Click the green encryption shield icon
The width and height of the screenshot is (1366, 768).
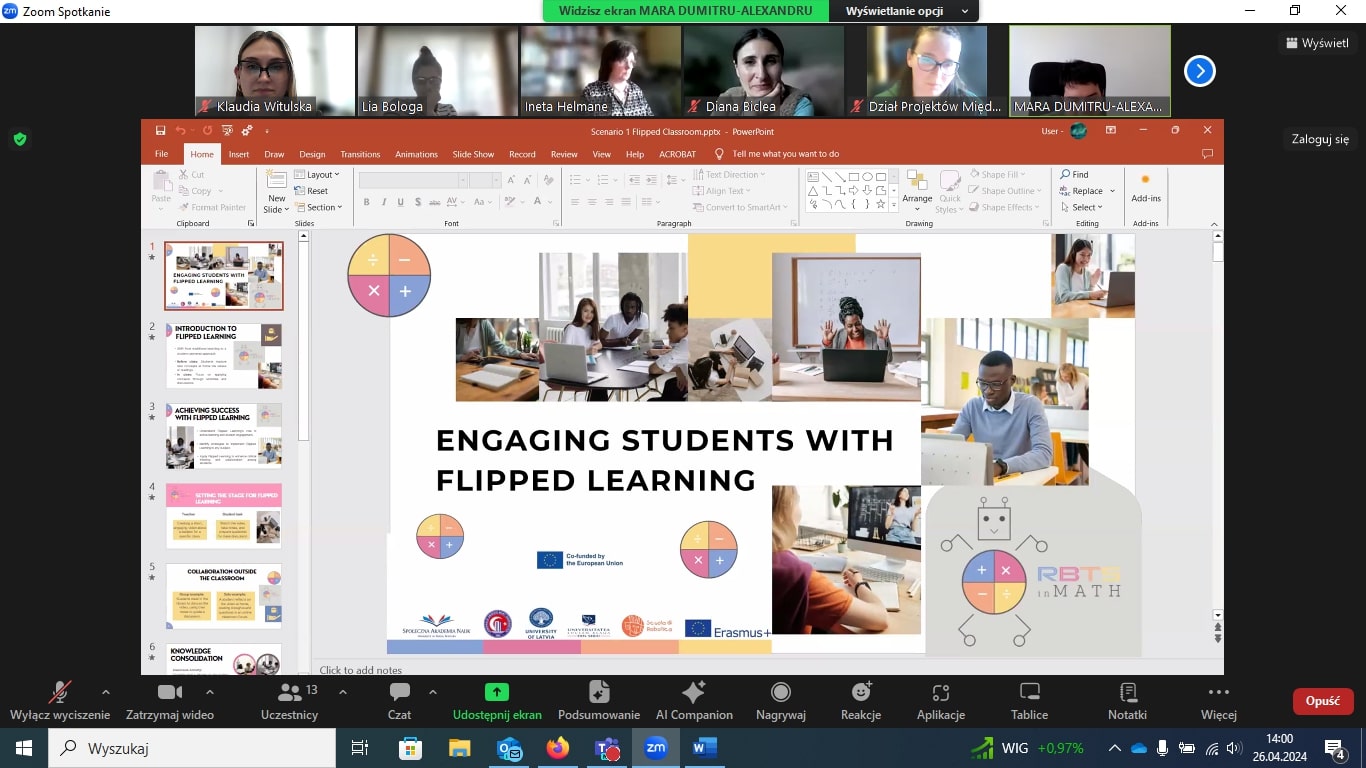(19, 139)
